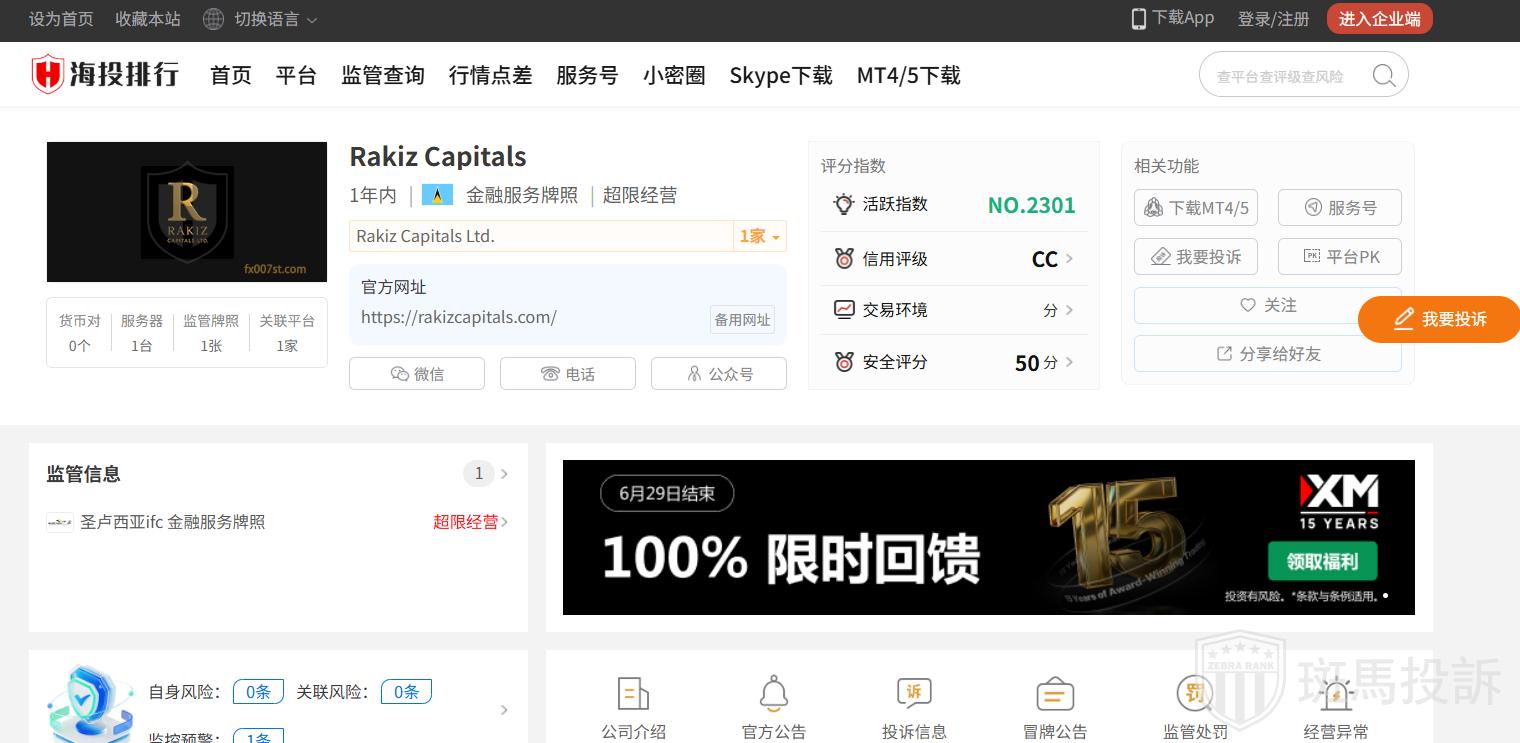Click the orange 我要投诉 floating button

(x=1439, y=319)
